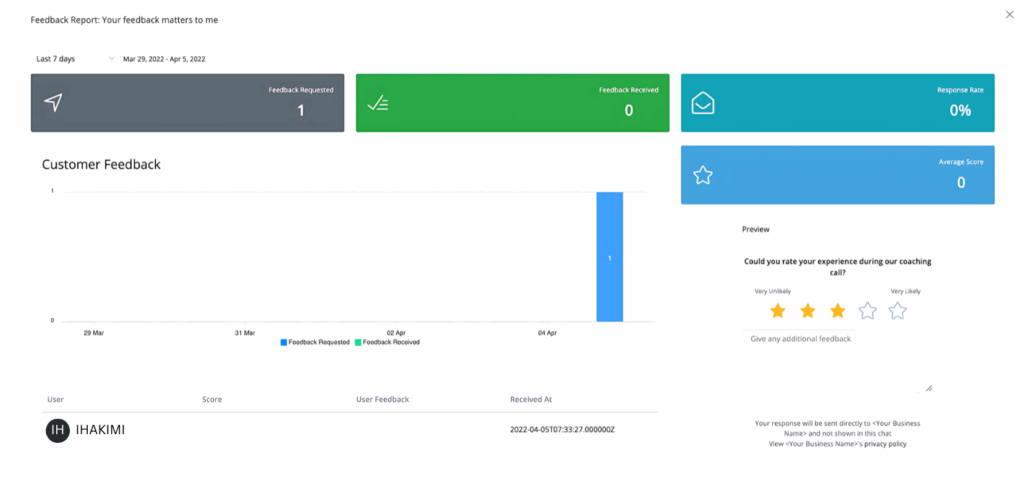
Task: Click the paper plane Feedback Requested icon
Action: pos(53,102)
